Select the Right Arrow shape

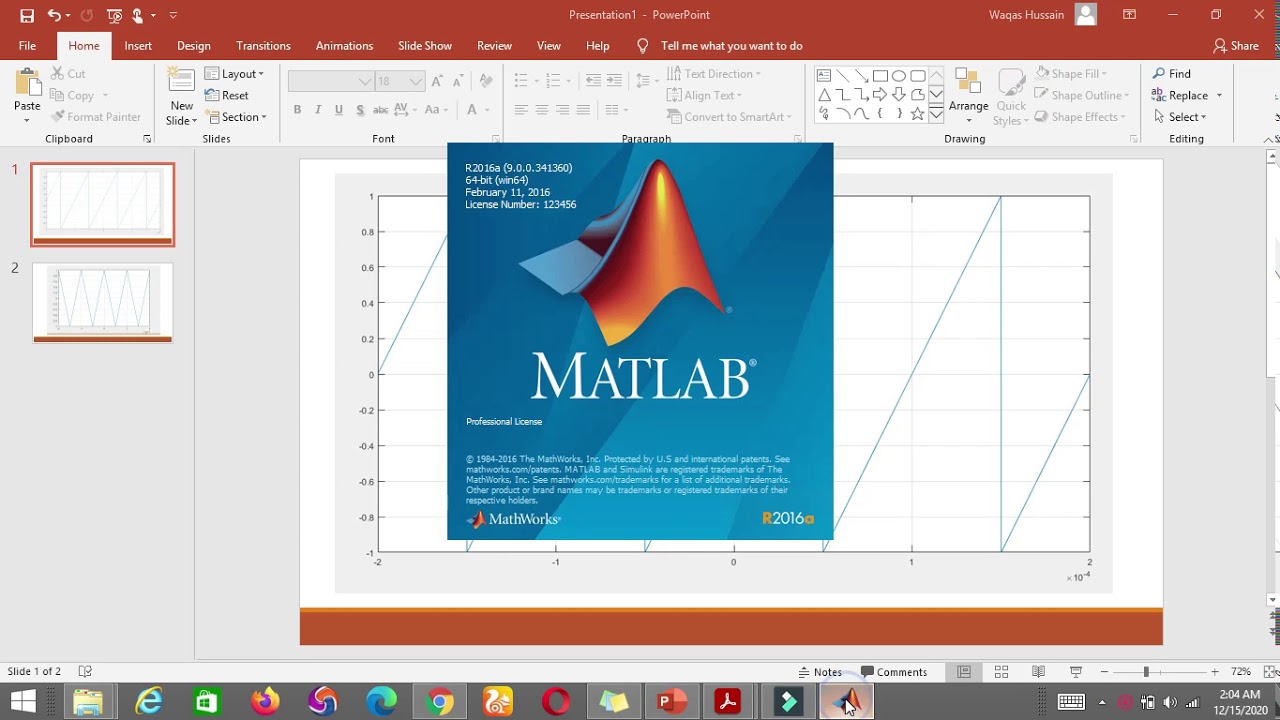click(880, 95)
